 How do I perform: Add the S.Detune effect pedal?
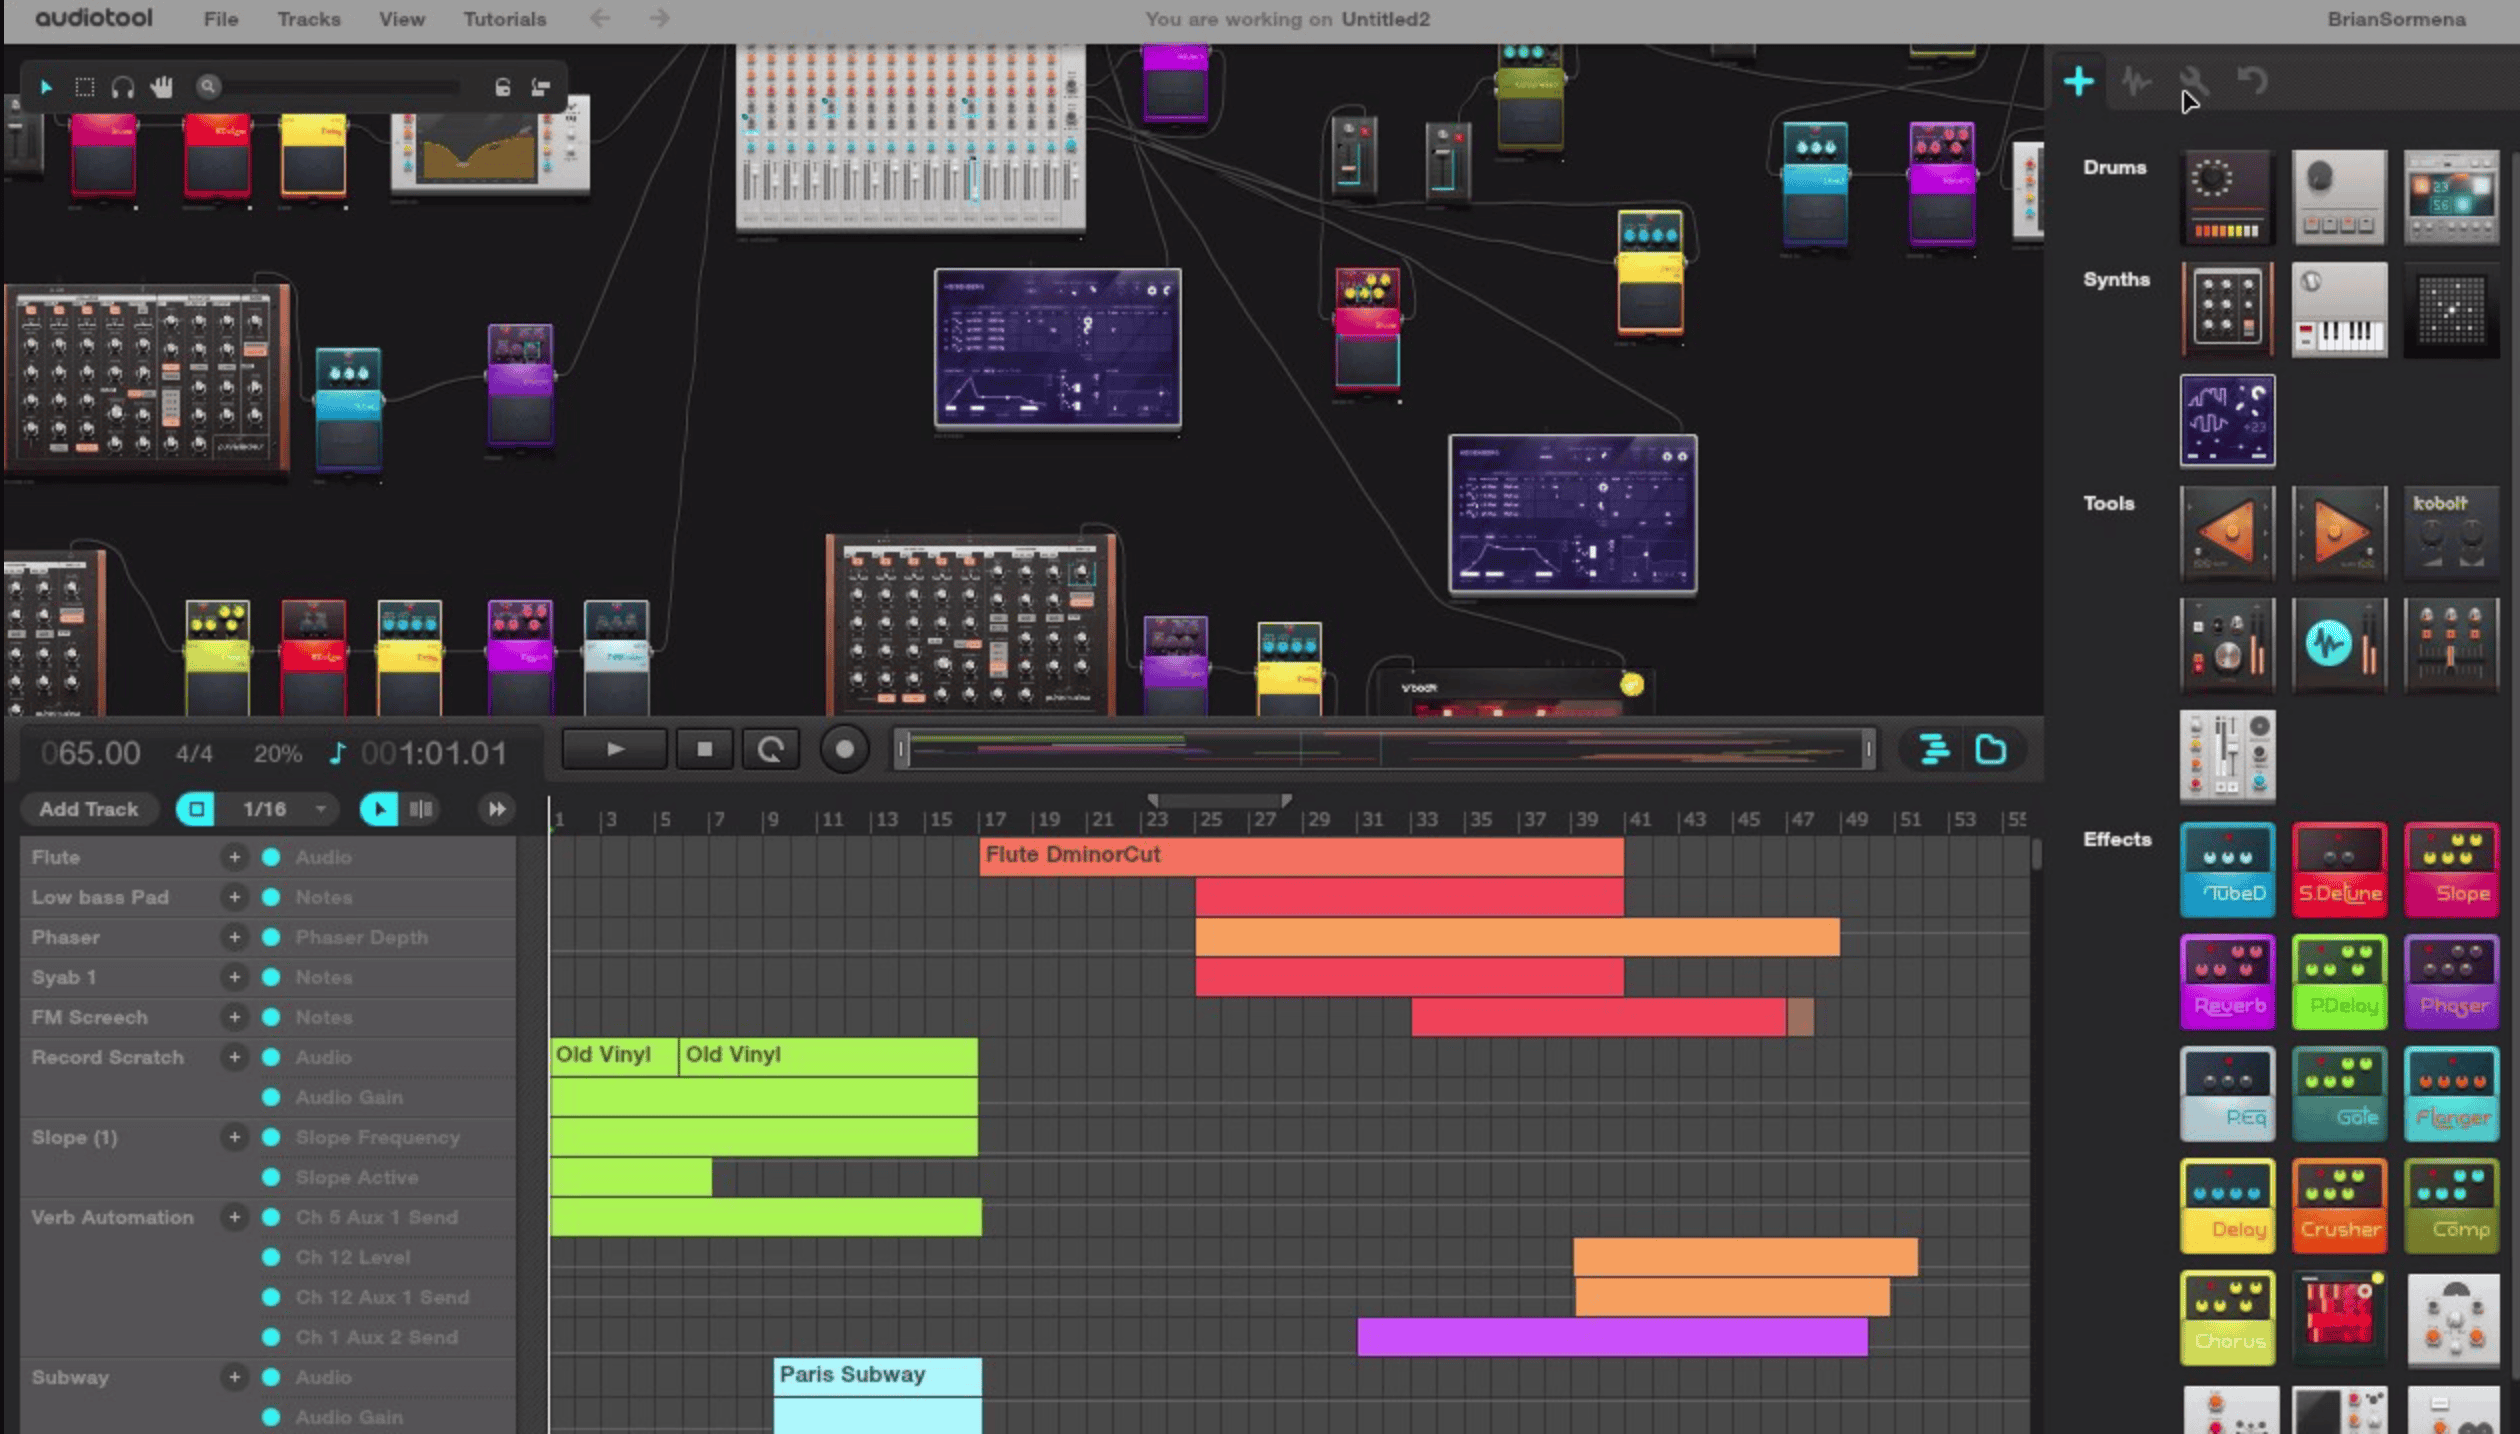click(2339, 869)
